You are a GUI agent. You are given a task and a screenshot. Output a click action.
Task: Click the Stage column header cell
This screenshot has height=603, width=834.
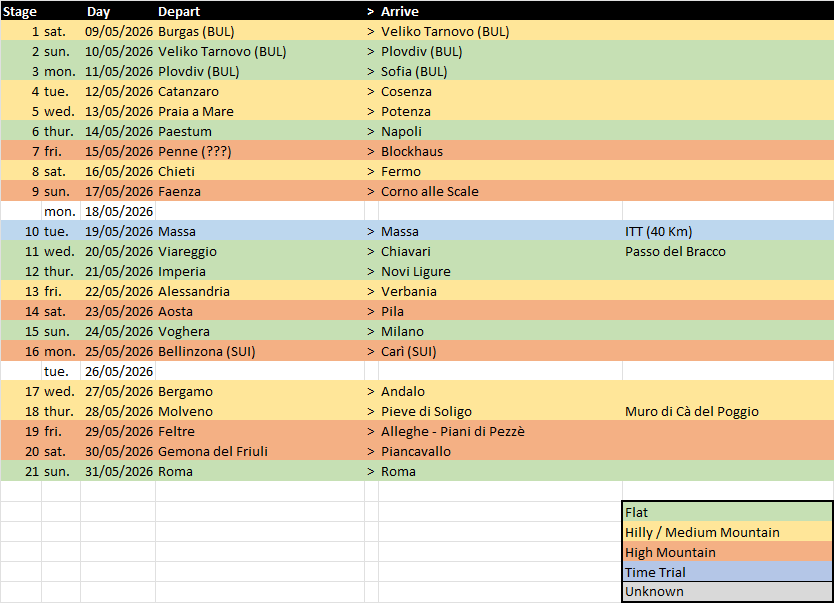(20, 11)
